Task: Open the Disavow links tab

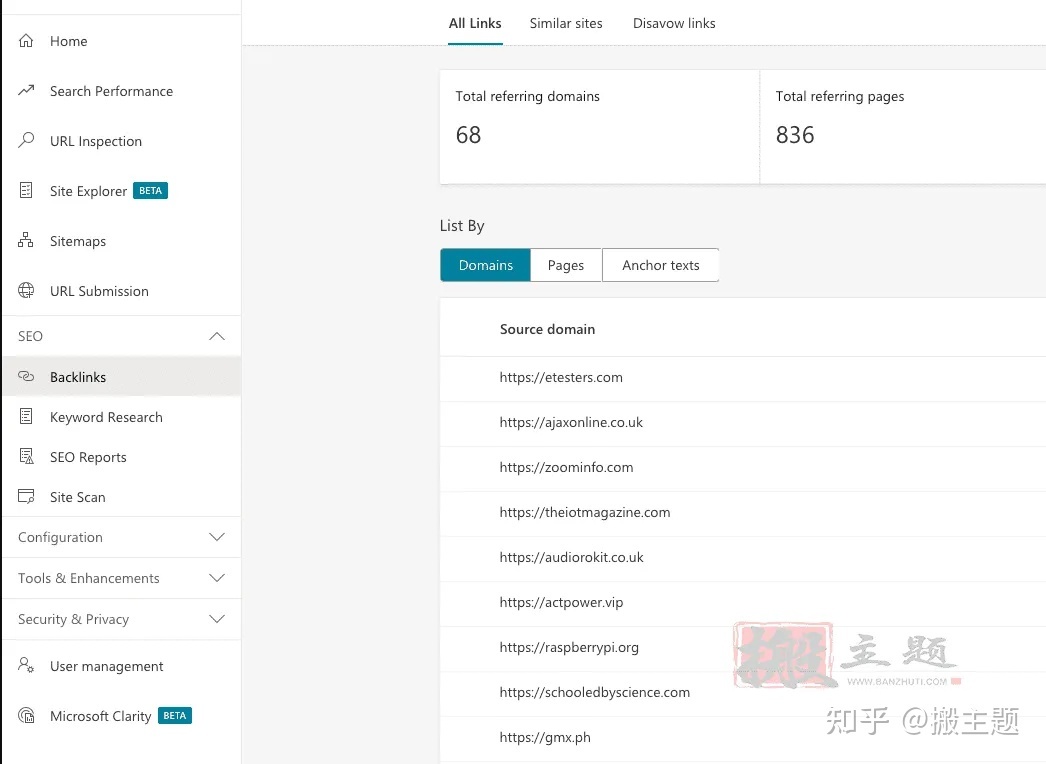Action: point(674,23)
